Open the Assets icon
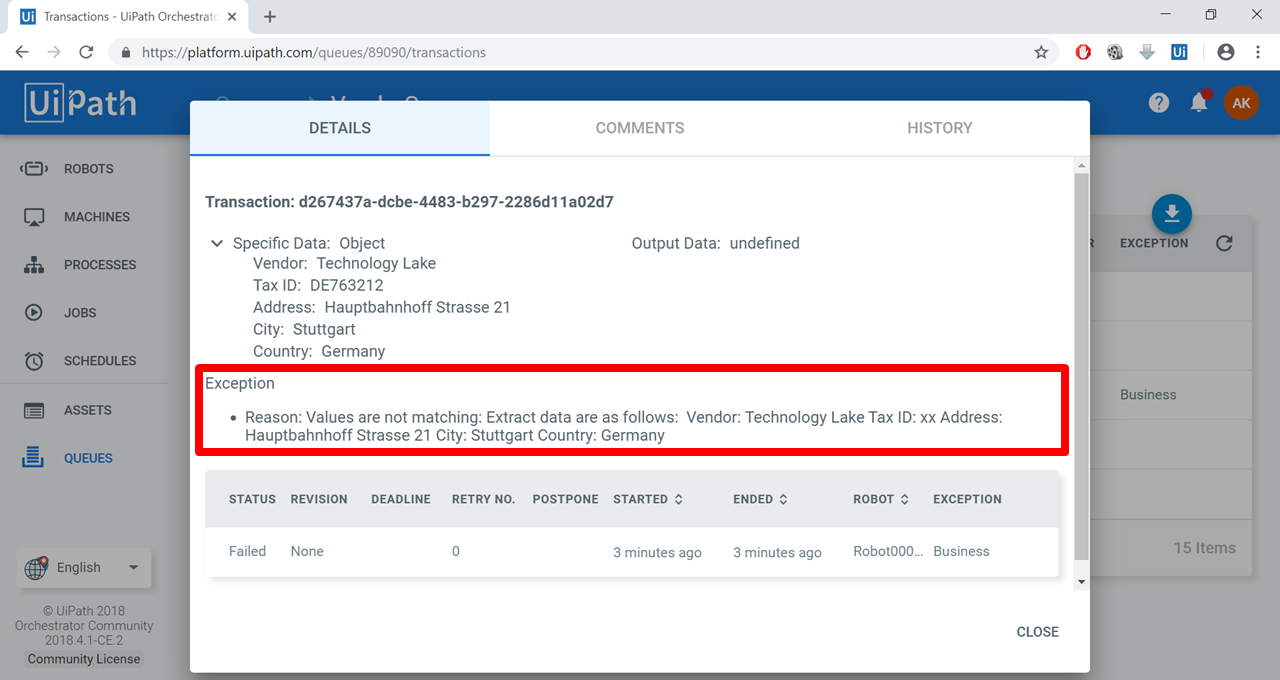Screen dimensions: 1280x680 click(x=34, y=410)
